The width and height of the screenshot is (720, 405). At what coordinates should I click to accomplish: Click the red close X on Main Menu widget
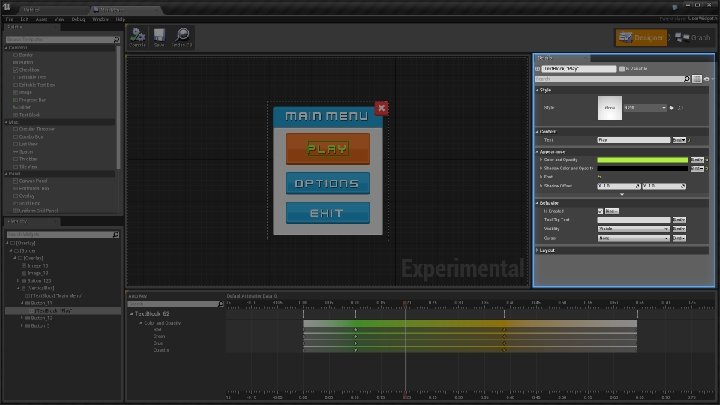click(x=381, y=108)
